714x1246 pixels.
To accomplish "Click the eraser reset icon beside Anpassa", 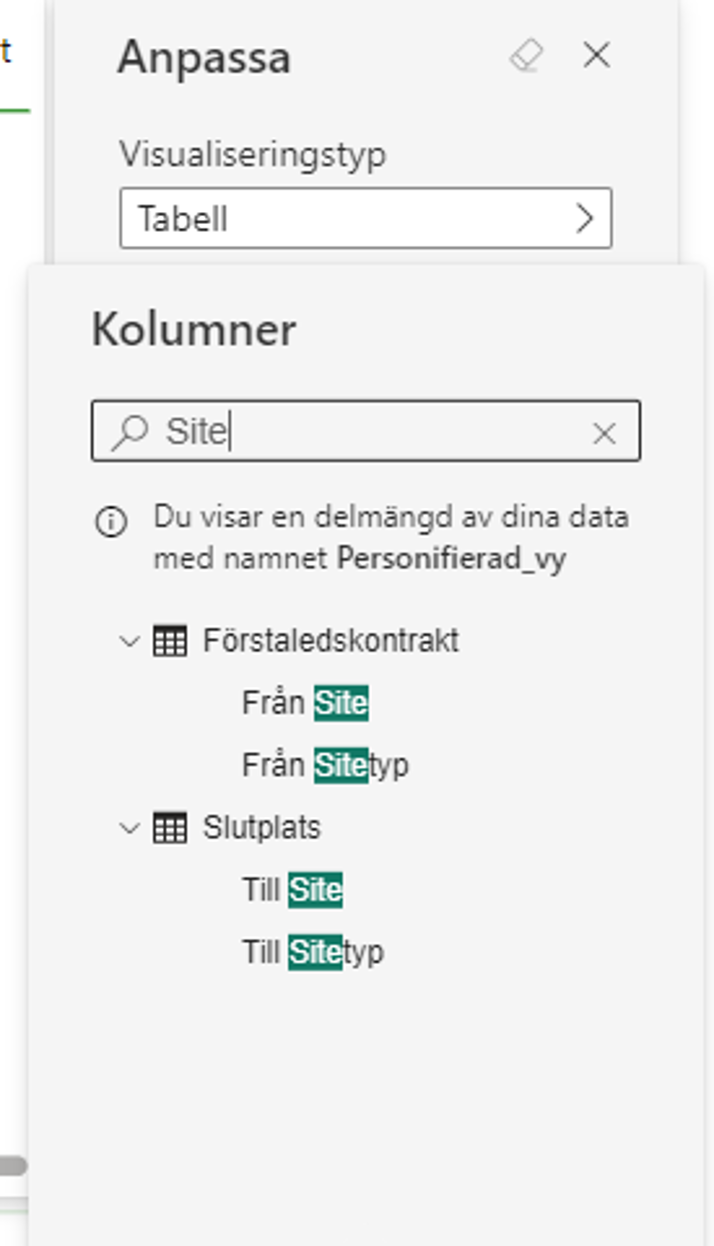I will [x=526, y=56].
